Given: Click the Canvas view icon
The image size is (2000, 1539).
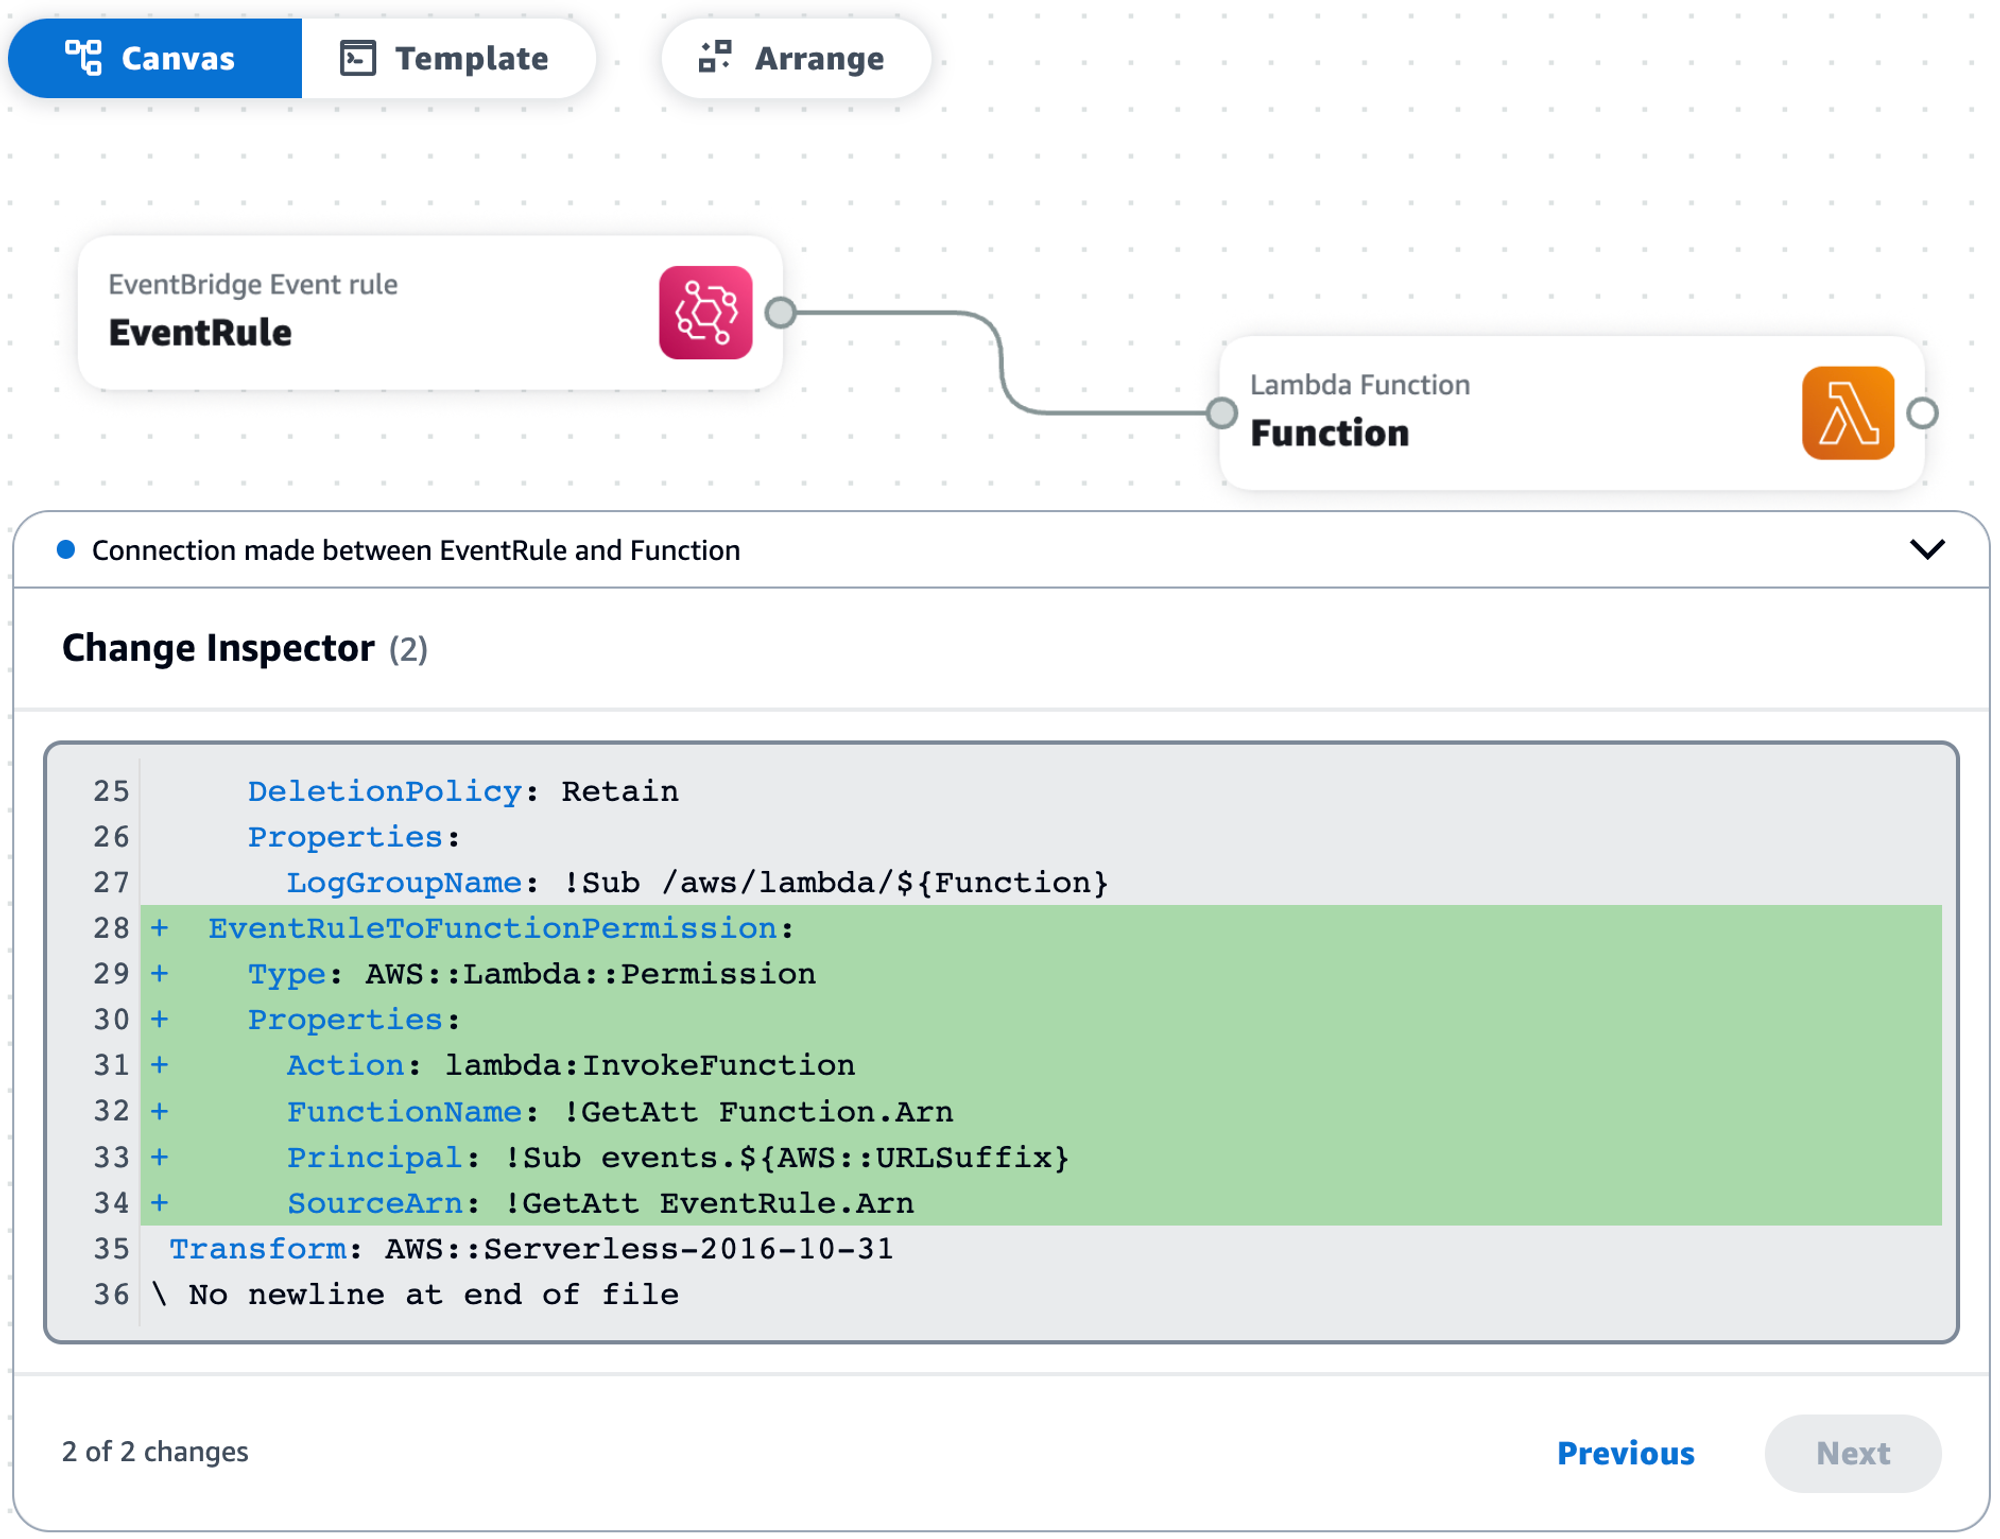Looking at the screenshot, I should 84,58.
